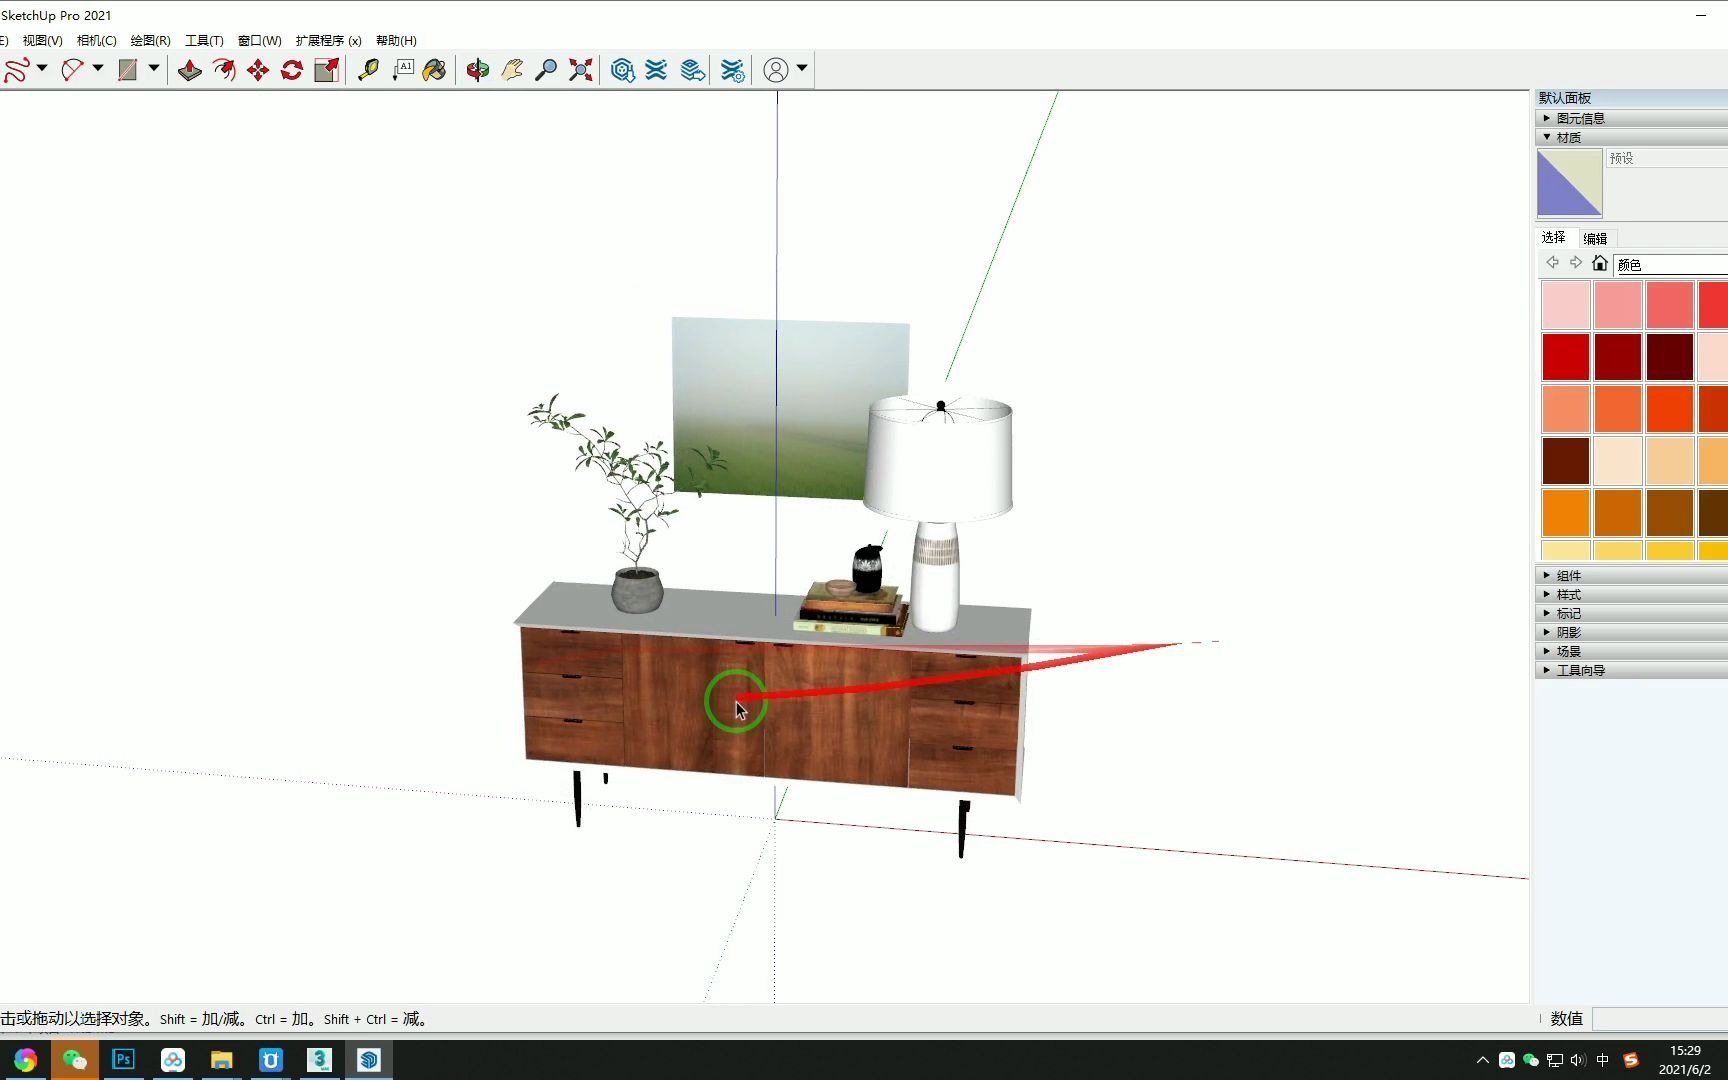Click the home icon in the Materials panel
The image size is (1728, 1080).
pyautogui.click(x=1600, y=263)
